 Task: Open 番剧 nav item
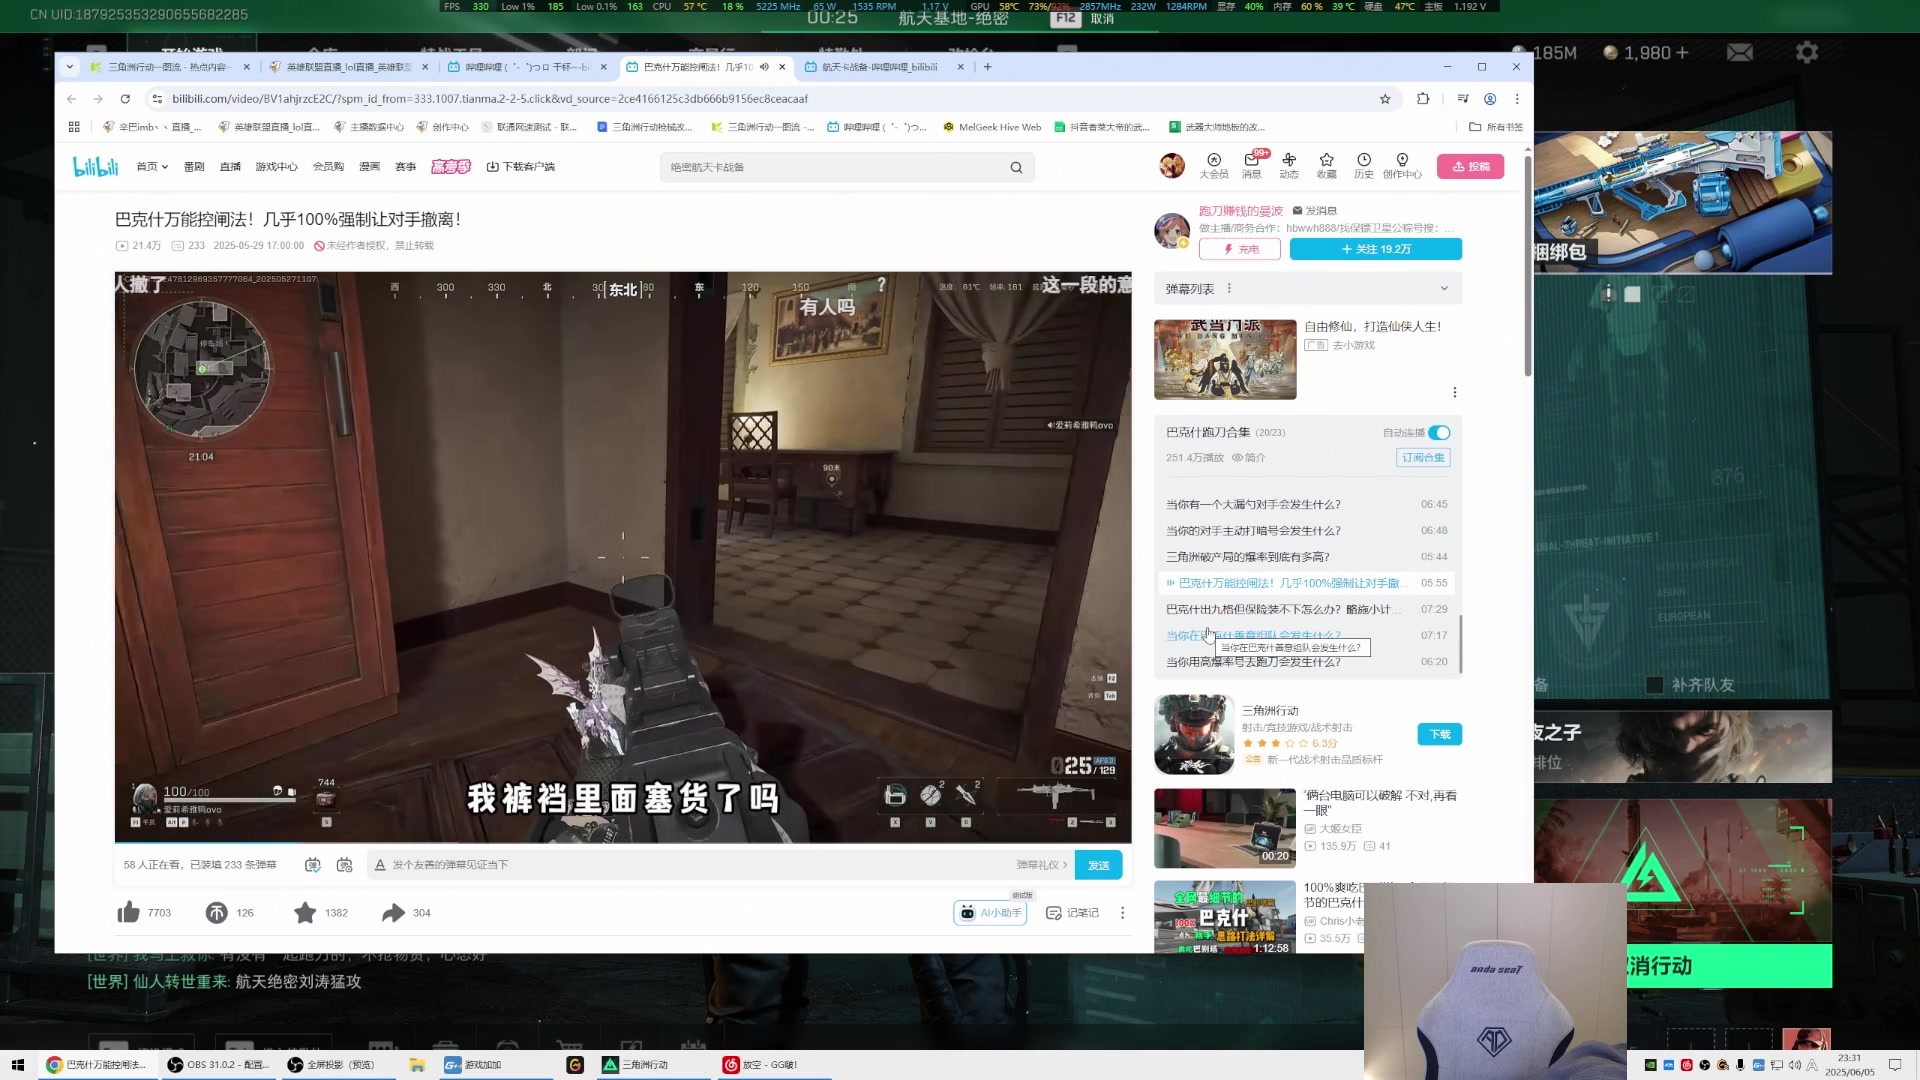coord(194,167)
